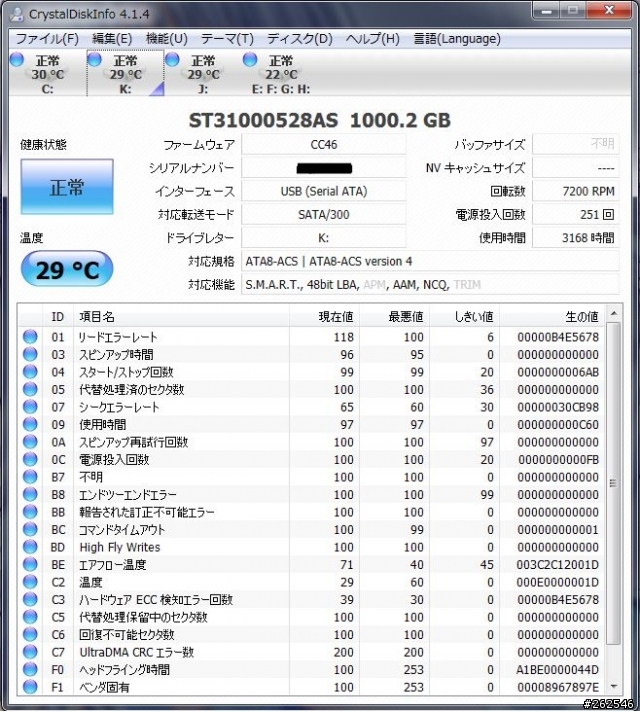The width and height of the screenshot is (640, 712).
Task: Click the 現在値 column header
Action: click(x=324, y=316)
